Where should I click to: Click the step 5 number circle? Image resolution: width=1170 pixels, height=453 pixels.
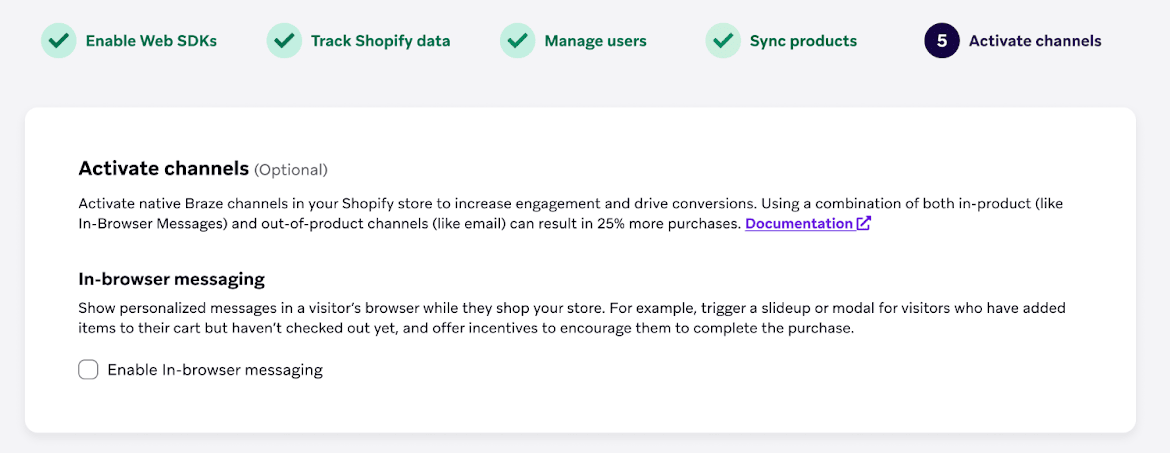(942, 41)
